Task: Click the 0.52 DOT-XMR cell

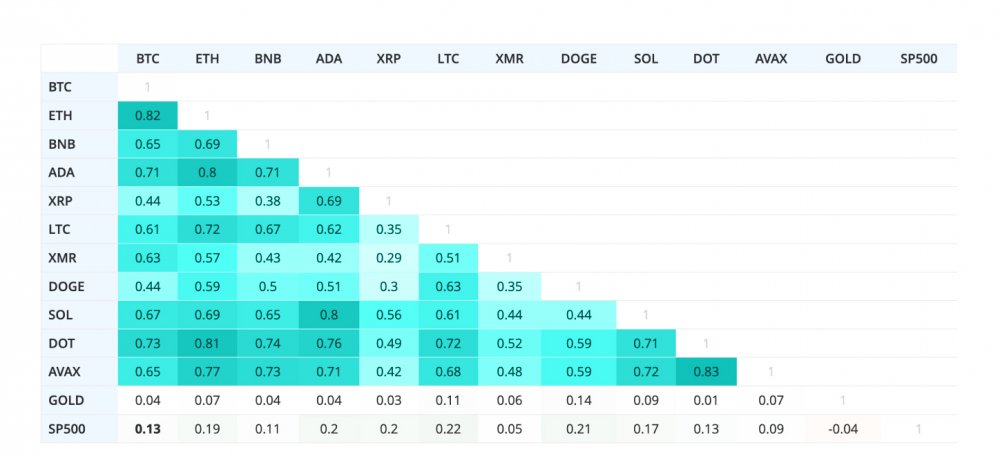Action: coord(510,343)
